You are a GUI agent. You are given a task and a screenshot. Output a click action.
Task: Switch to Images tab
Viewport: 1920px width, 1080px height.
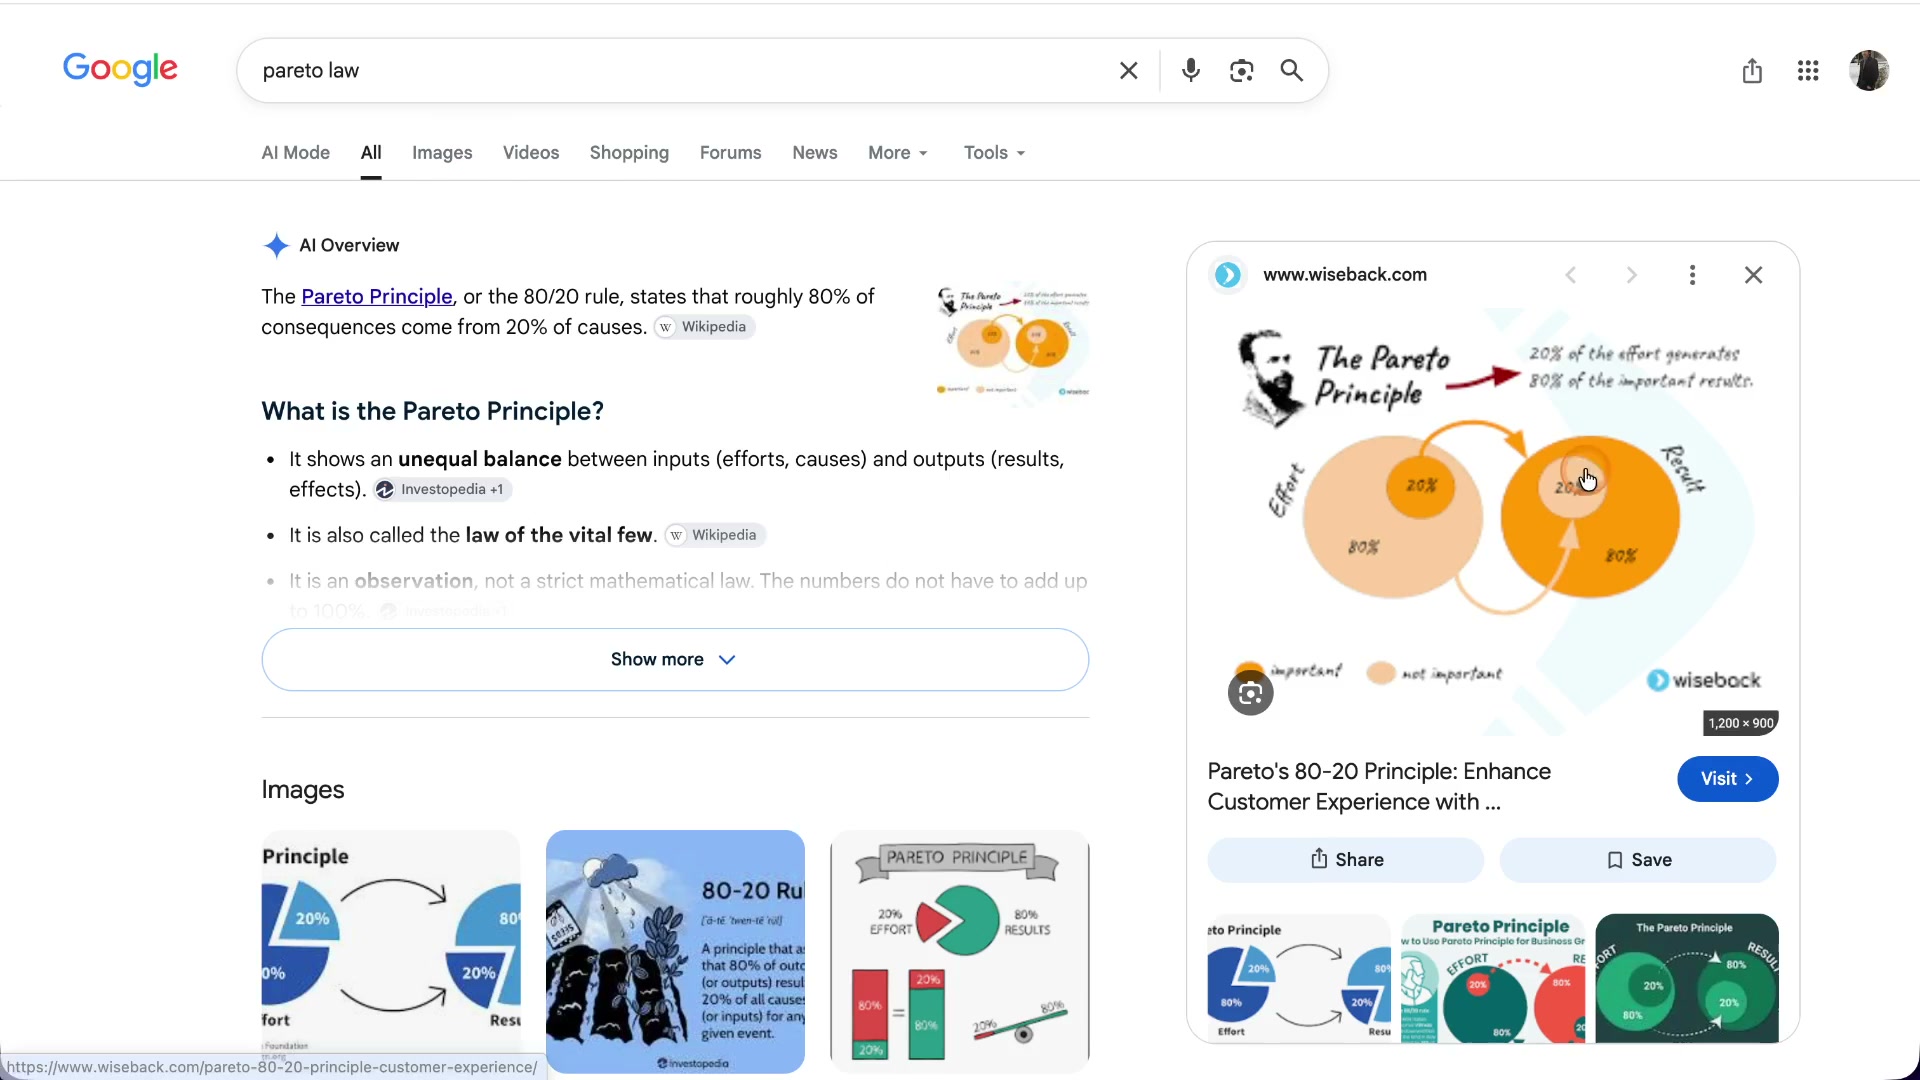click(x=442, y=153)
